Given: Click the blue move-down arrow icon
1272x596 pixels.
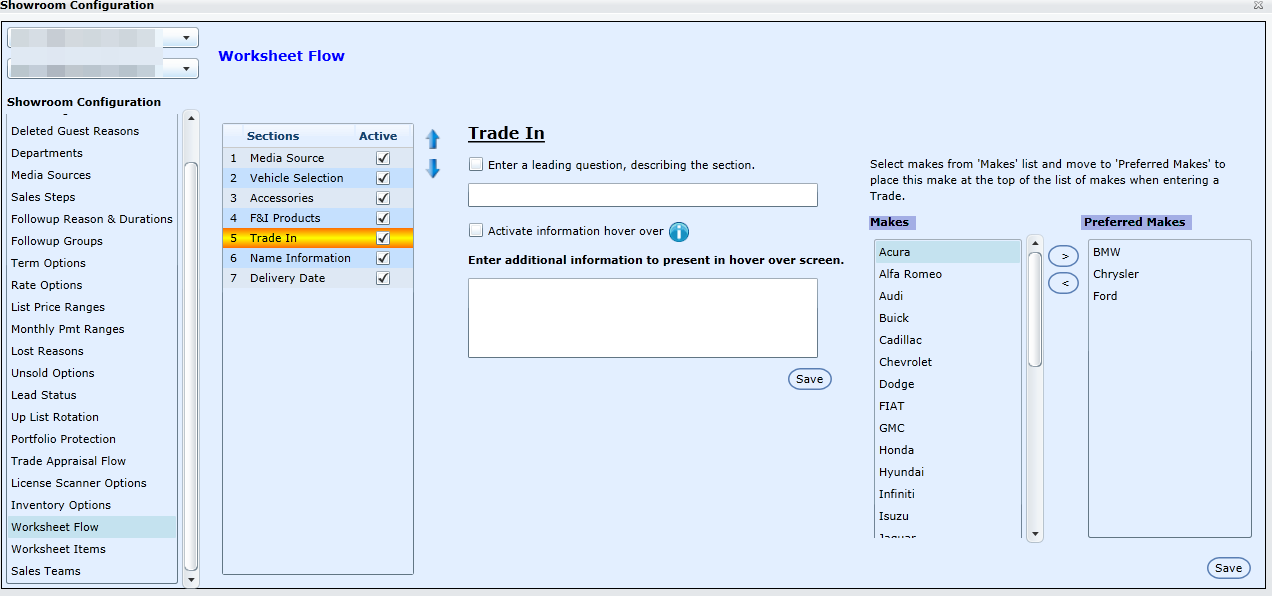Looking at the screenshot, I should point(433,169).
